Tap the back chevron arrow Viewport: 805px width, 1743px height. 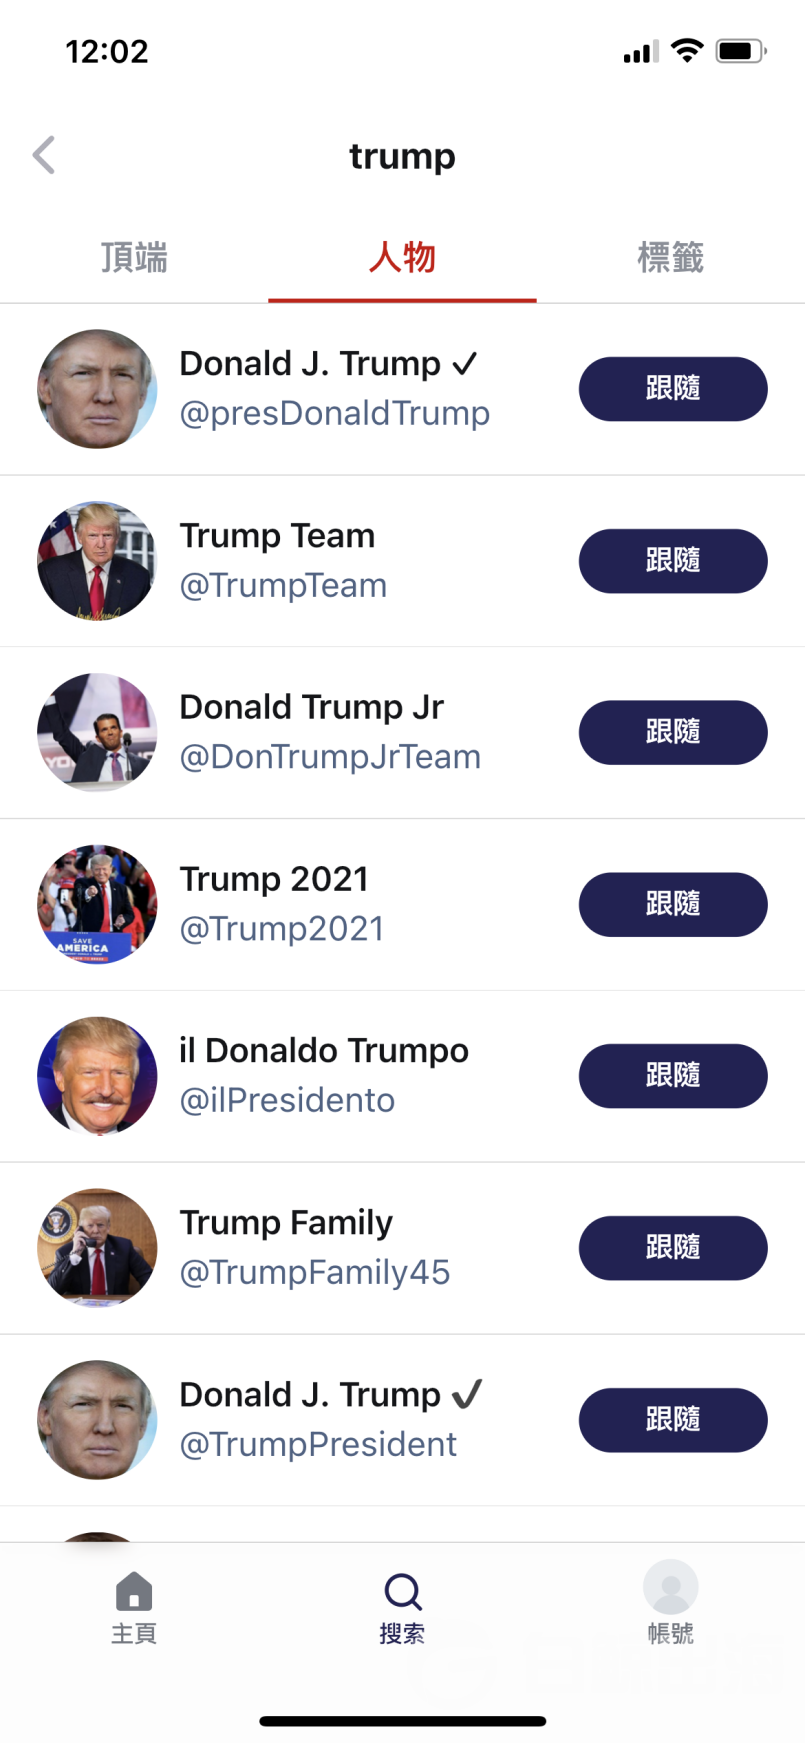44,155
